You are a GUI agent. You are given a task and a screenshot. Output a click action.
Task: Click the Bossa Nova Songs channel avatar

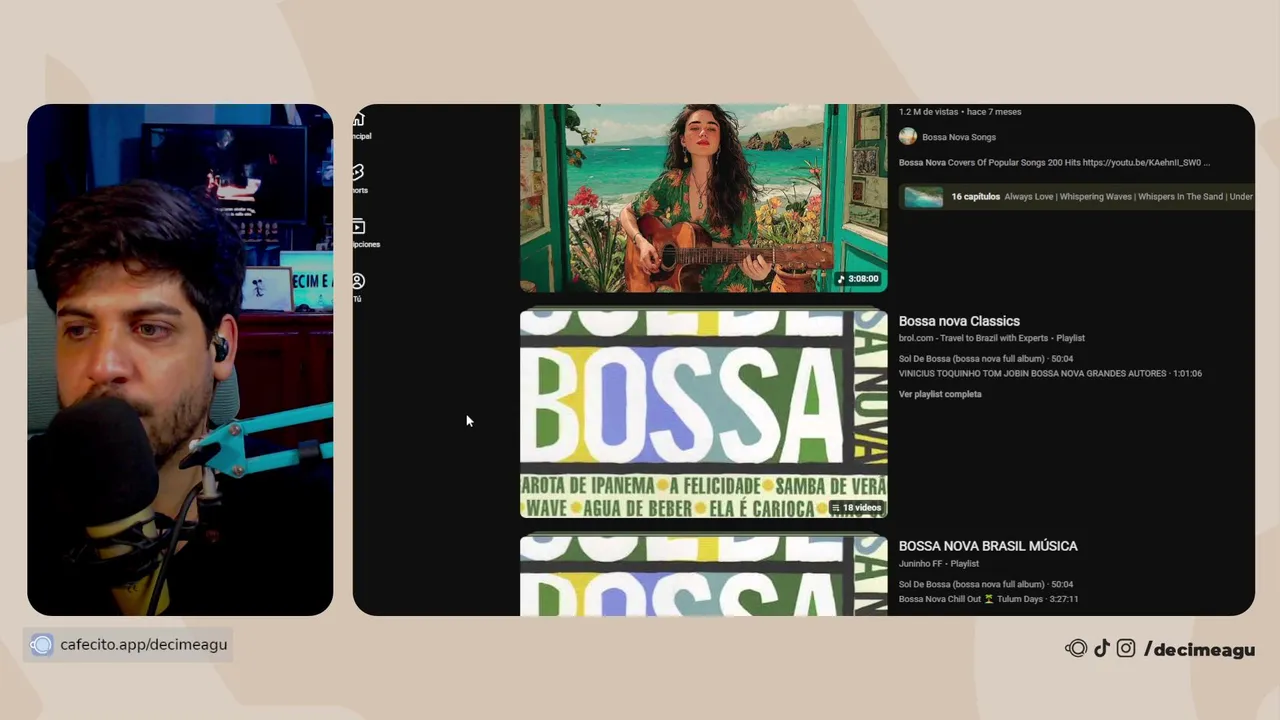(908, 137)
